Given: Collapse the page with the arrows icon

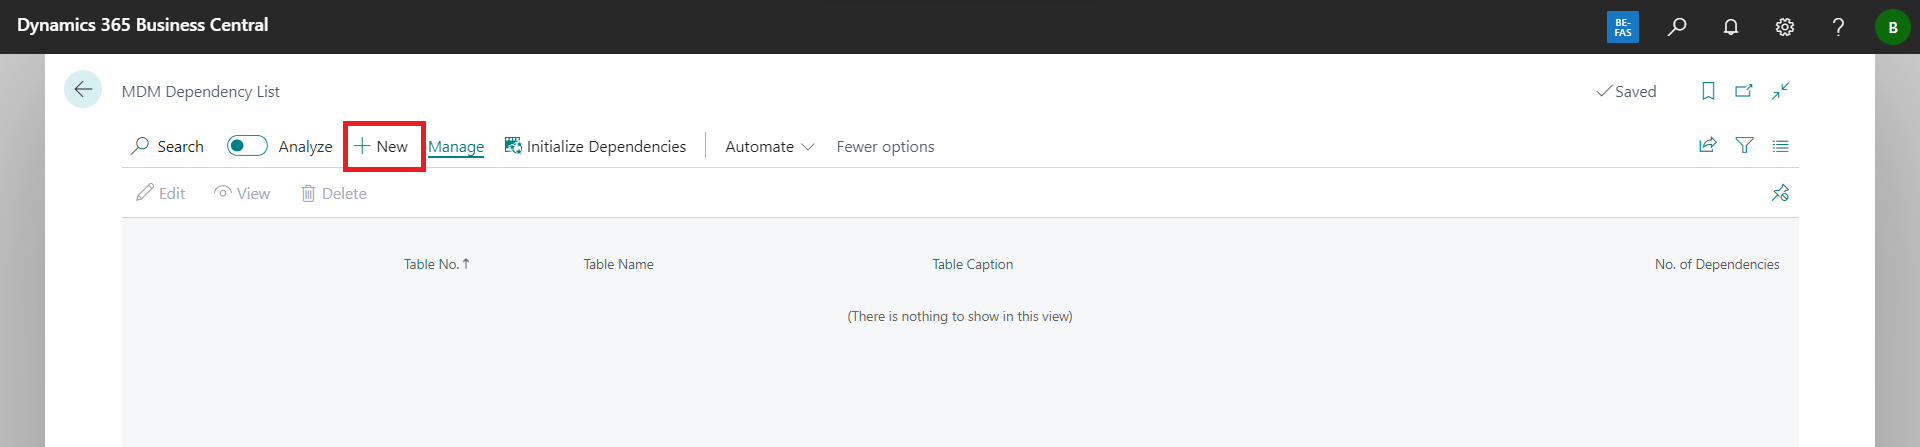Looking at the screenshot, I should pos(1780,91).
